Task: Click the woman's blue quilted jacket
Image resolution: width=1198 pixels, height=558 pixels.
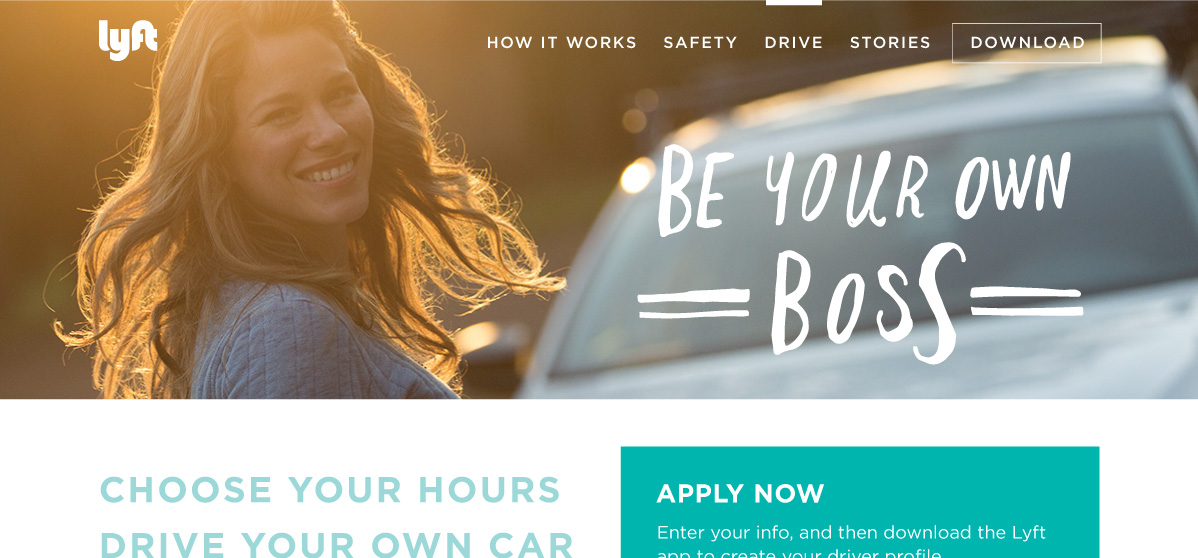Action: [321, 344]
